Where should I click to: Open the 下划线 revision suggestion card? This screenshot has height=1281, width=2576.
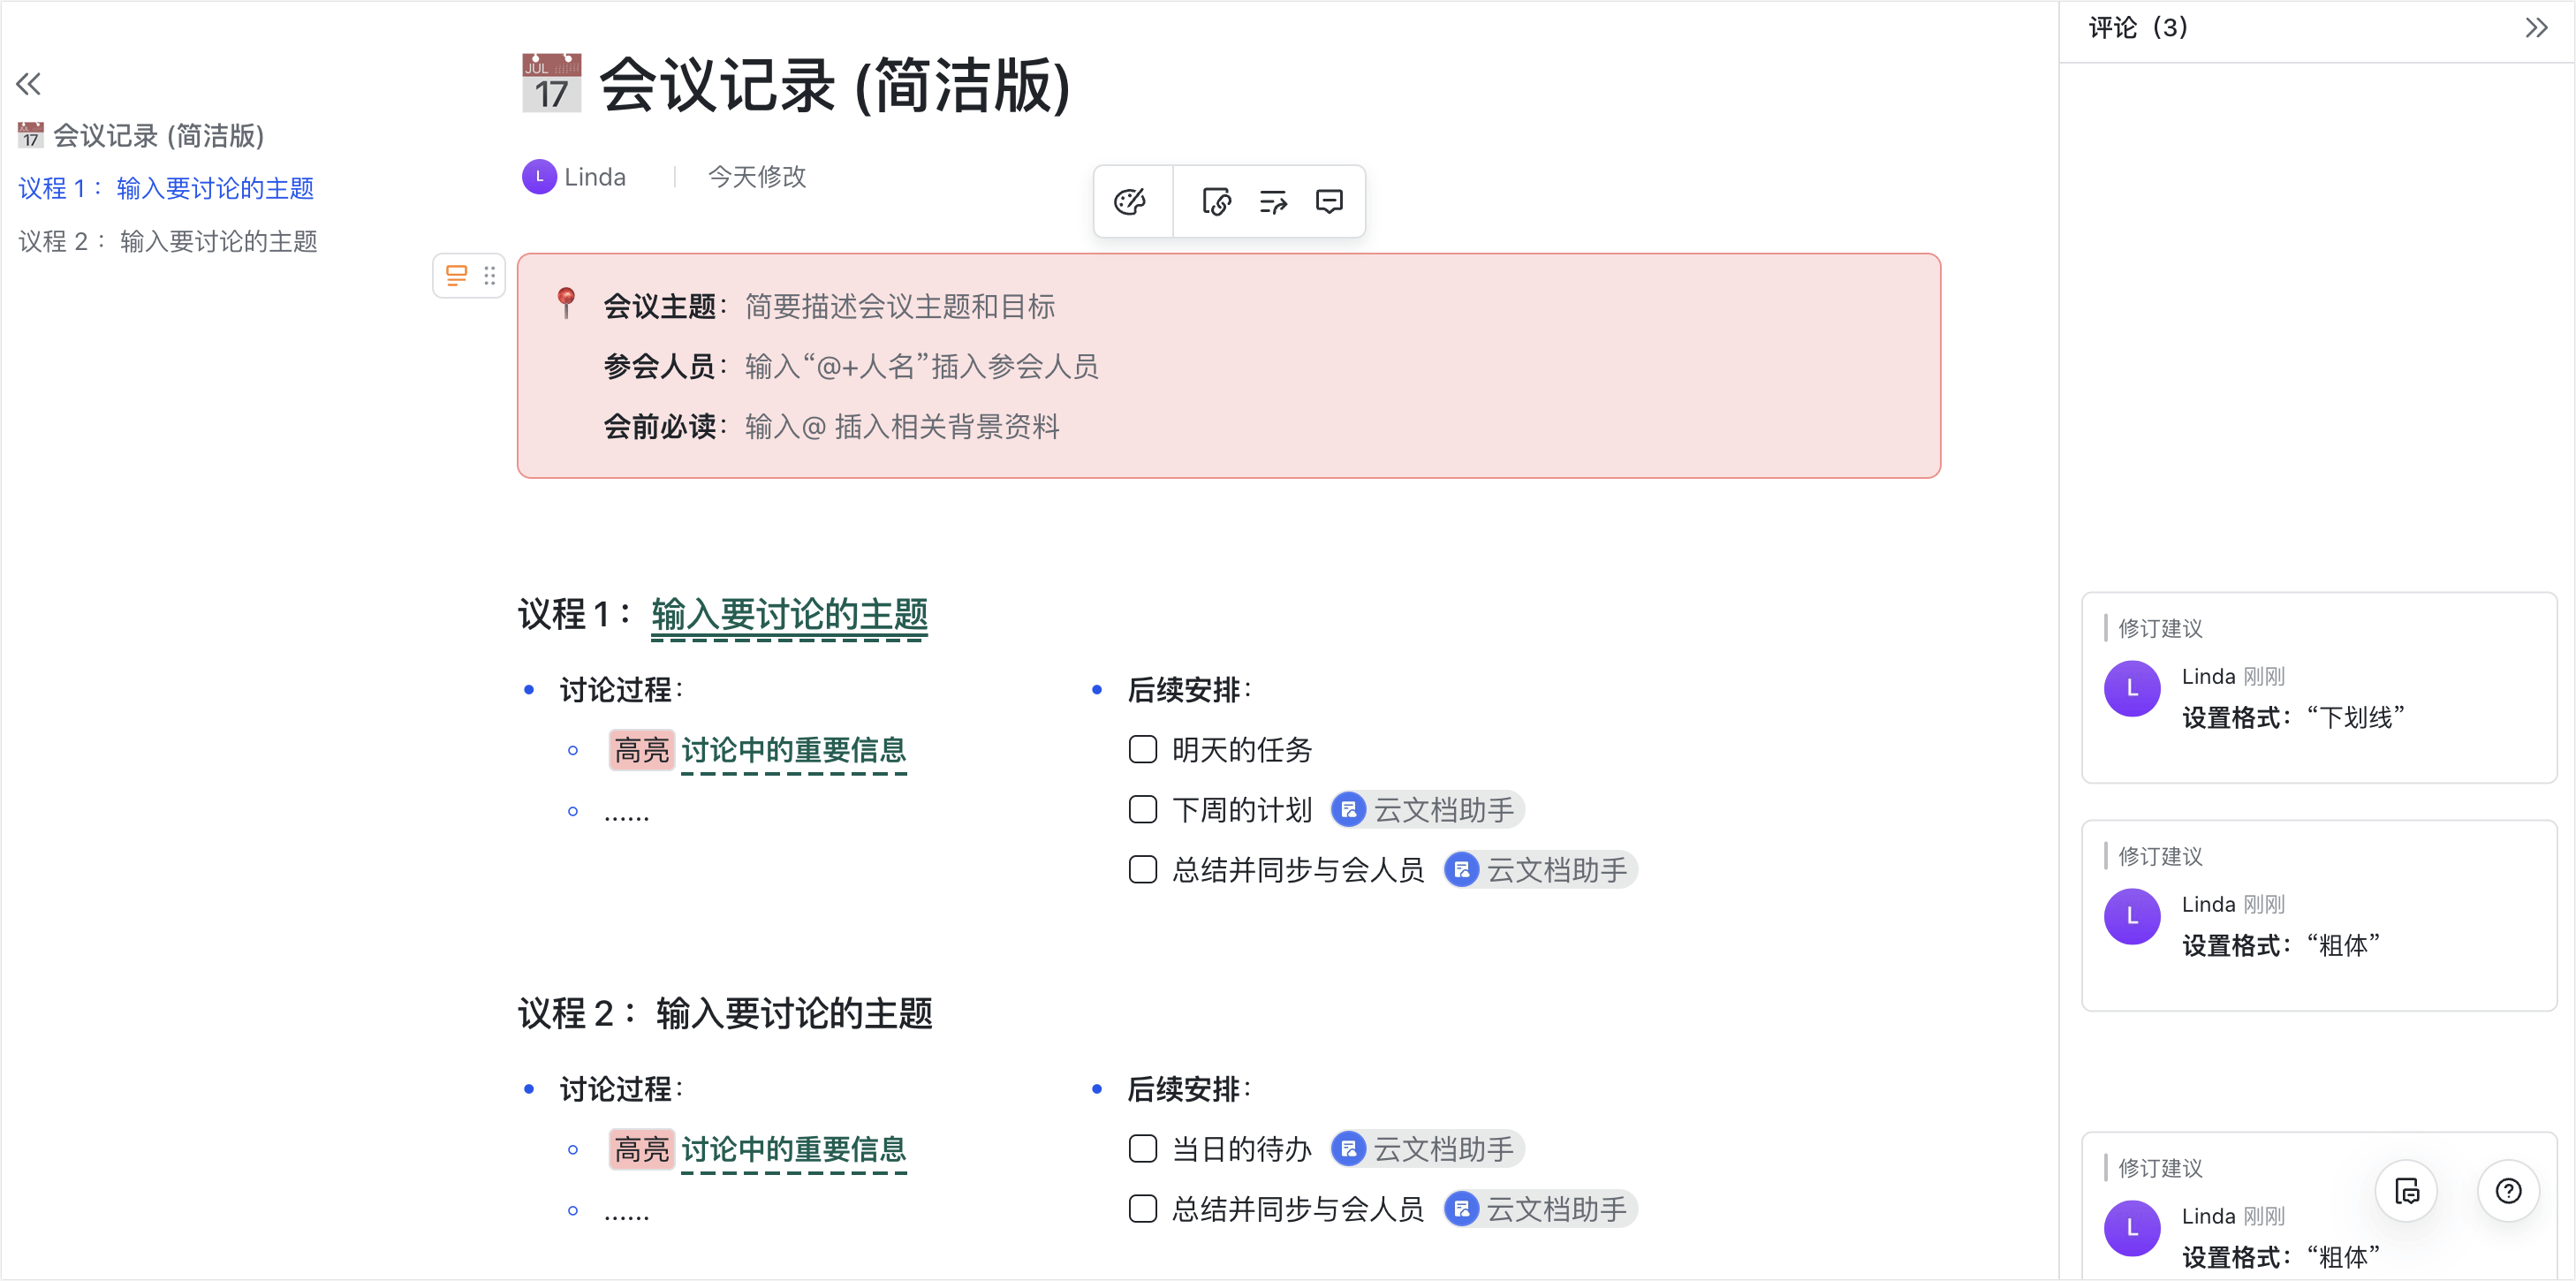pyautogui.click(x=2318, y=687)
